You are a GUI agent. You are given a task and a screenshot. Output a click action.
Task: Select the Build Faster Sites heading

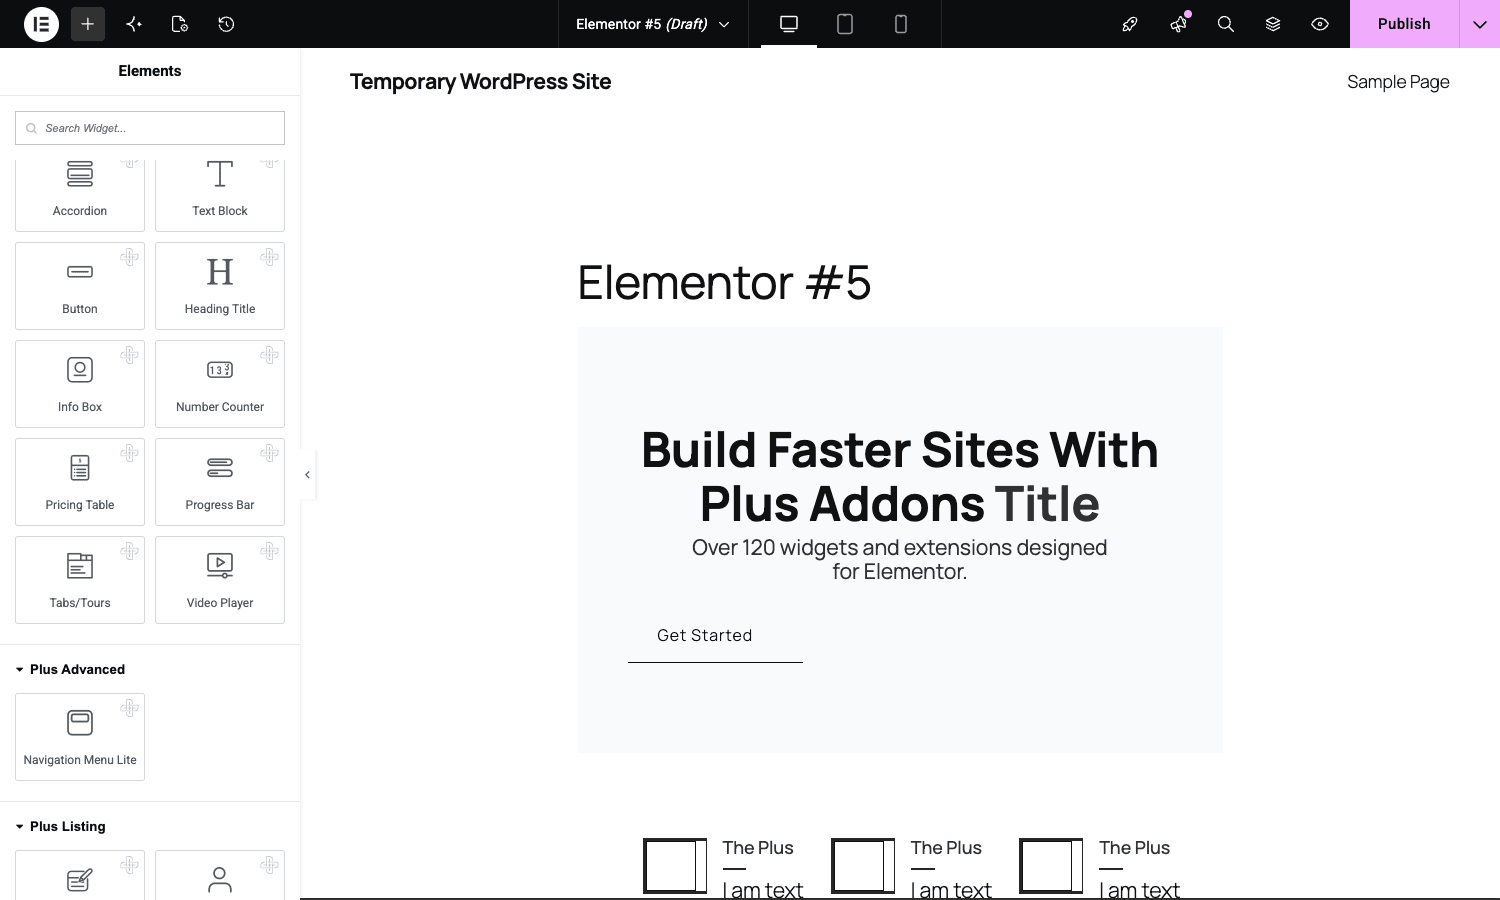pos(900,477)
